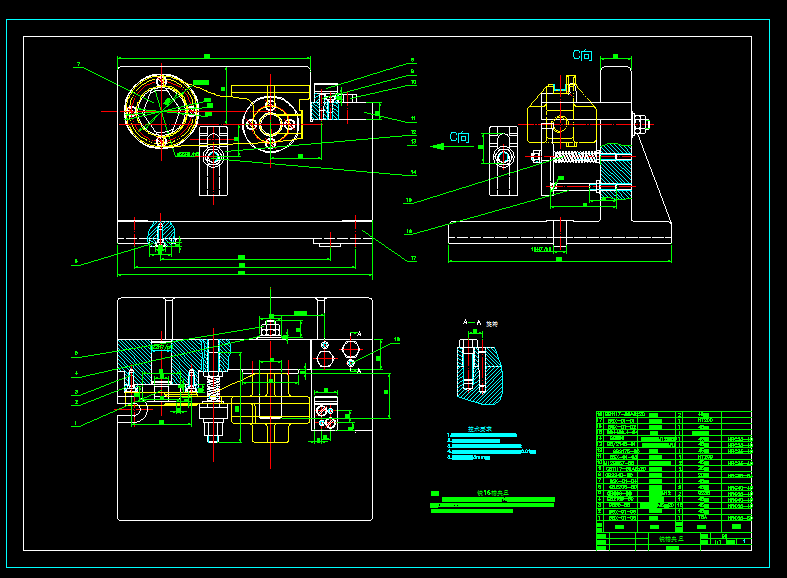Select the compression spring in side view
The width and height of the screenshot is (787, 578).
(575, 157)
